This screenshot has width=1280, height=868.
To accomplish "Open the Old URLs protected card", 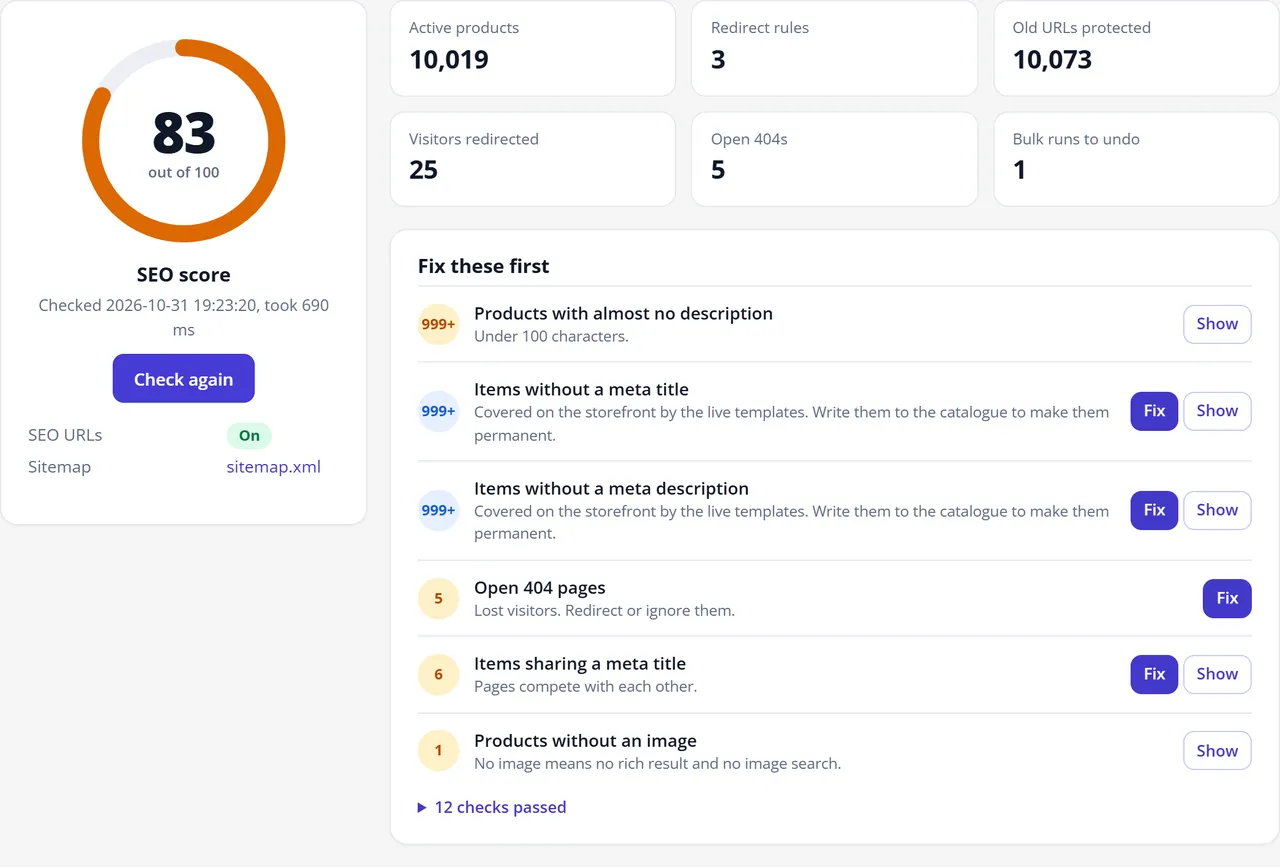I will 1136,48.
